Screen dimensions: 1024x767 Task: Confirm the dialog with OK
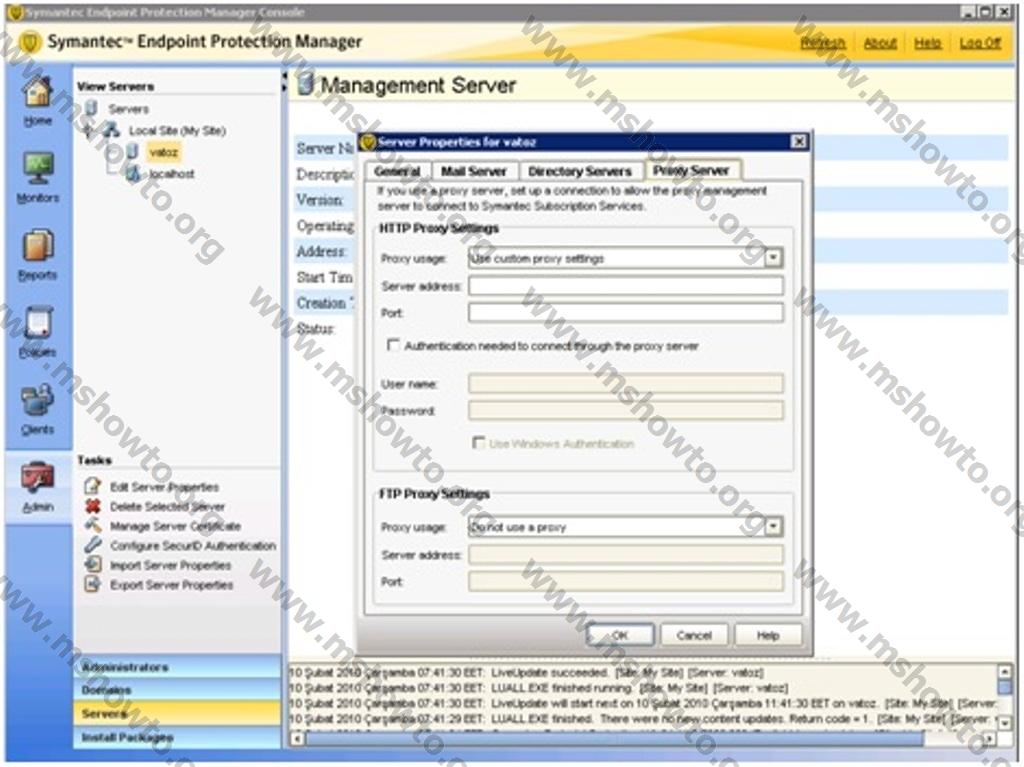click(620, 635)
